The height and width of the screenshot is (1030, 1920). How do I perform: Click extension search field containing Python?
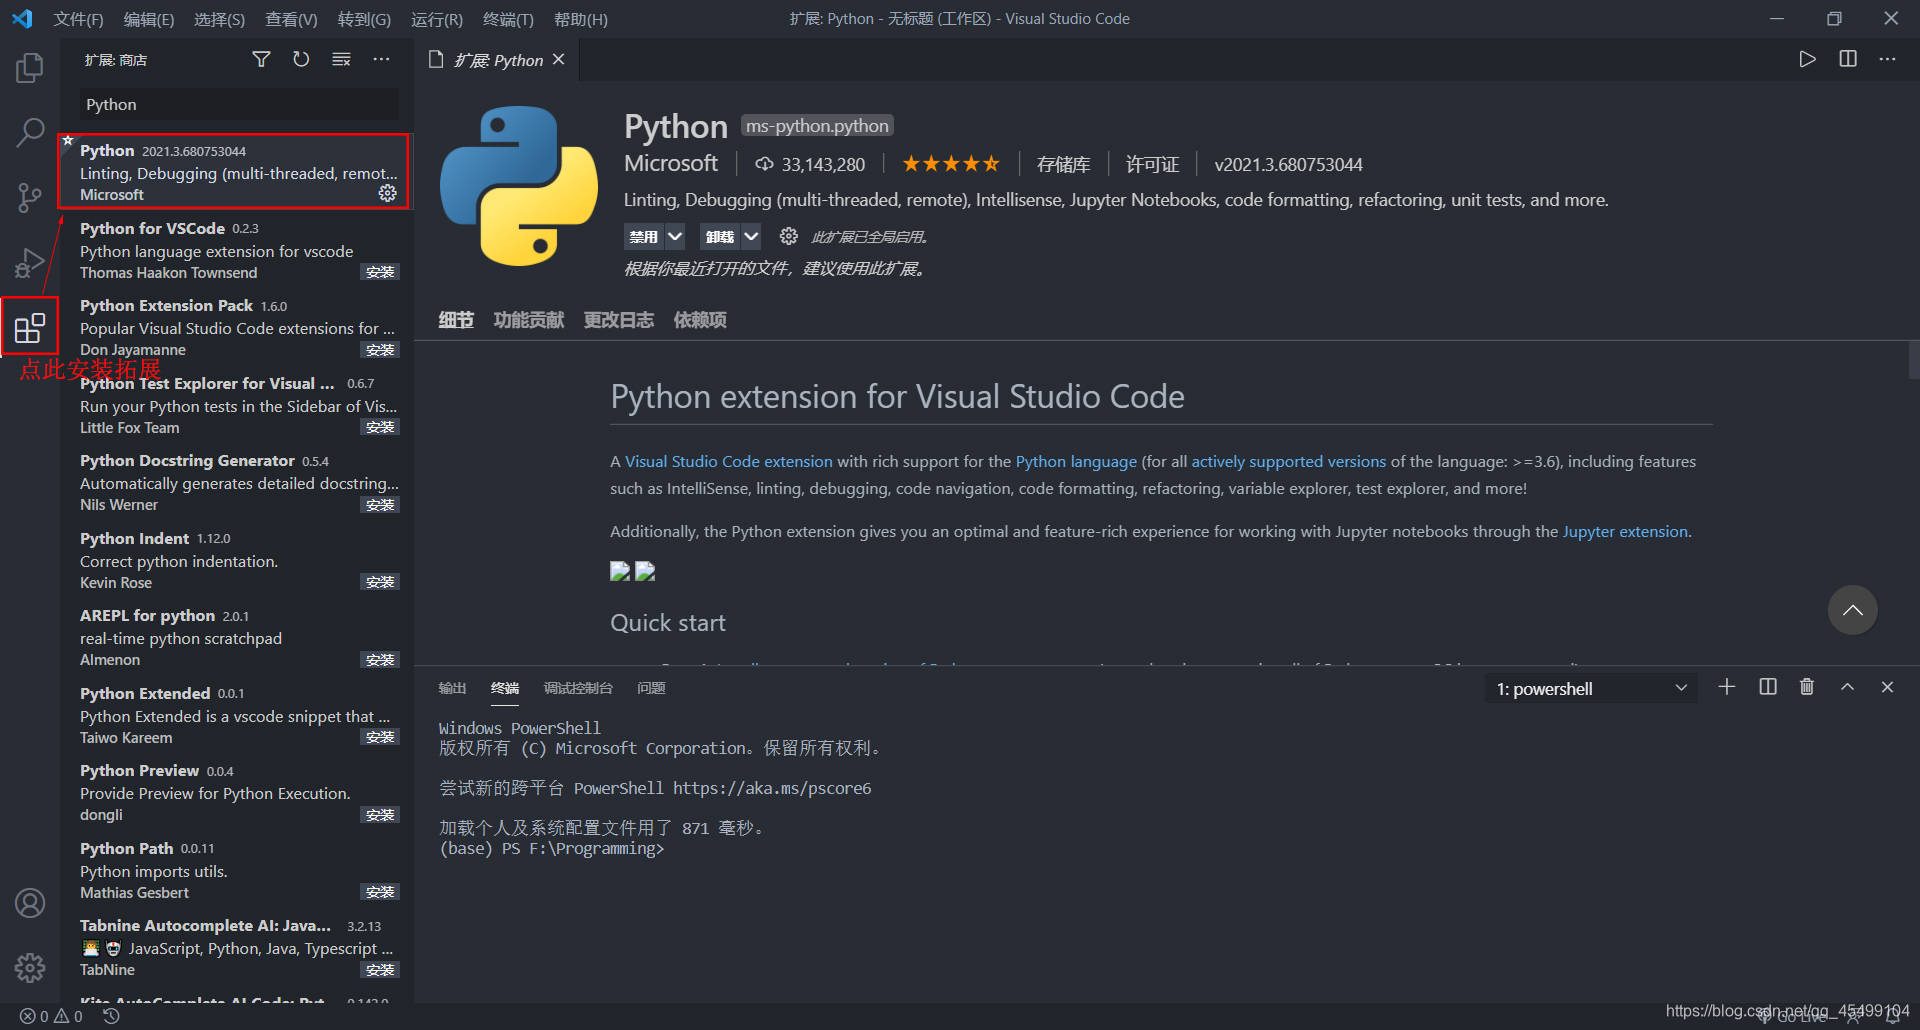[x=239, y=104]
